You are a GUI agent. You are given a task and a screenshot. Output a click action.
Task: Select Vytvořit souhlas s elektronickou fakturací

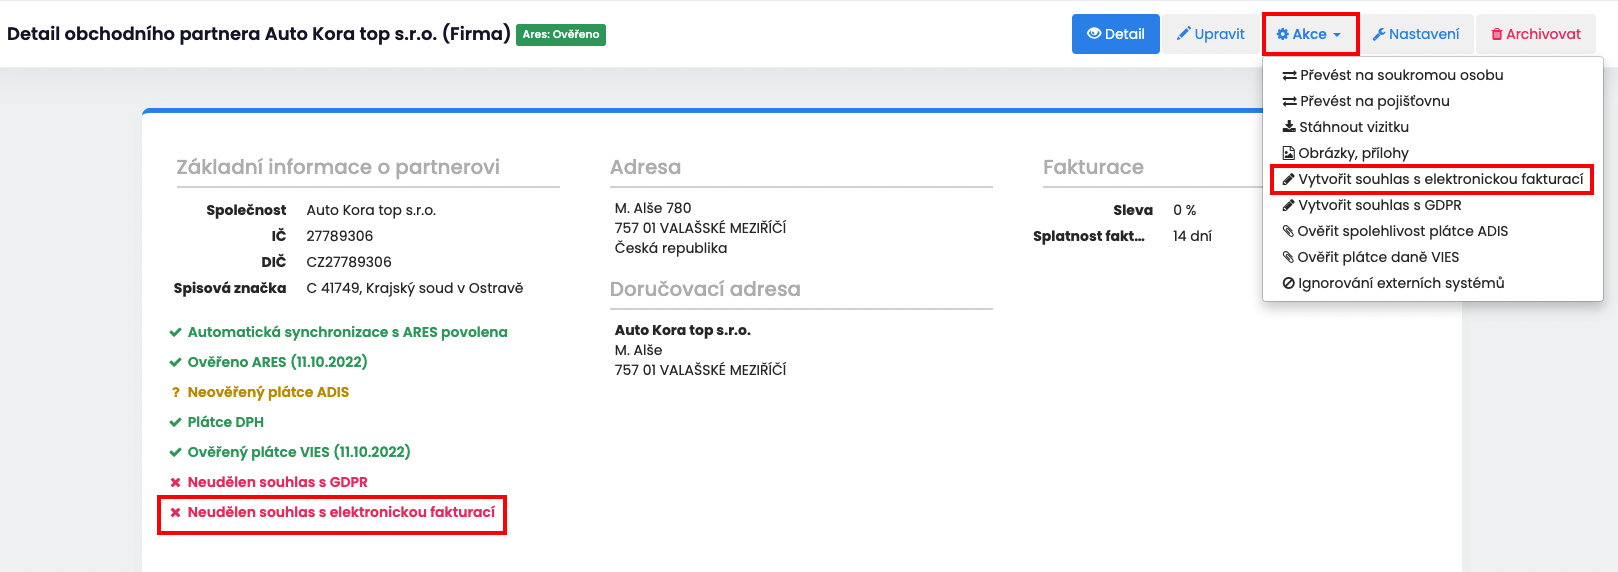(1440, 179)
